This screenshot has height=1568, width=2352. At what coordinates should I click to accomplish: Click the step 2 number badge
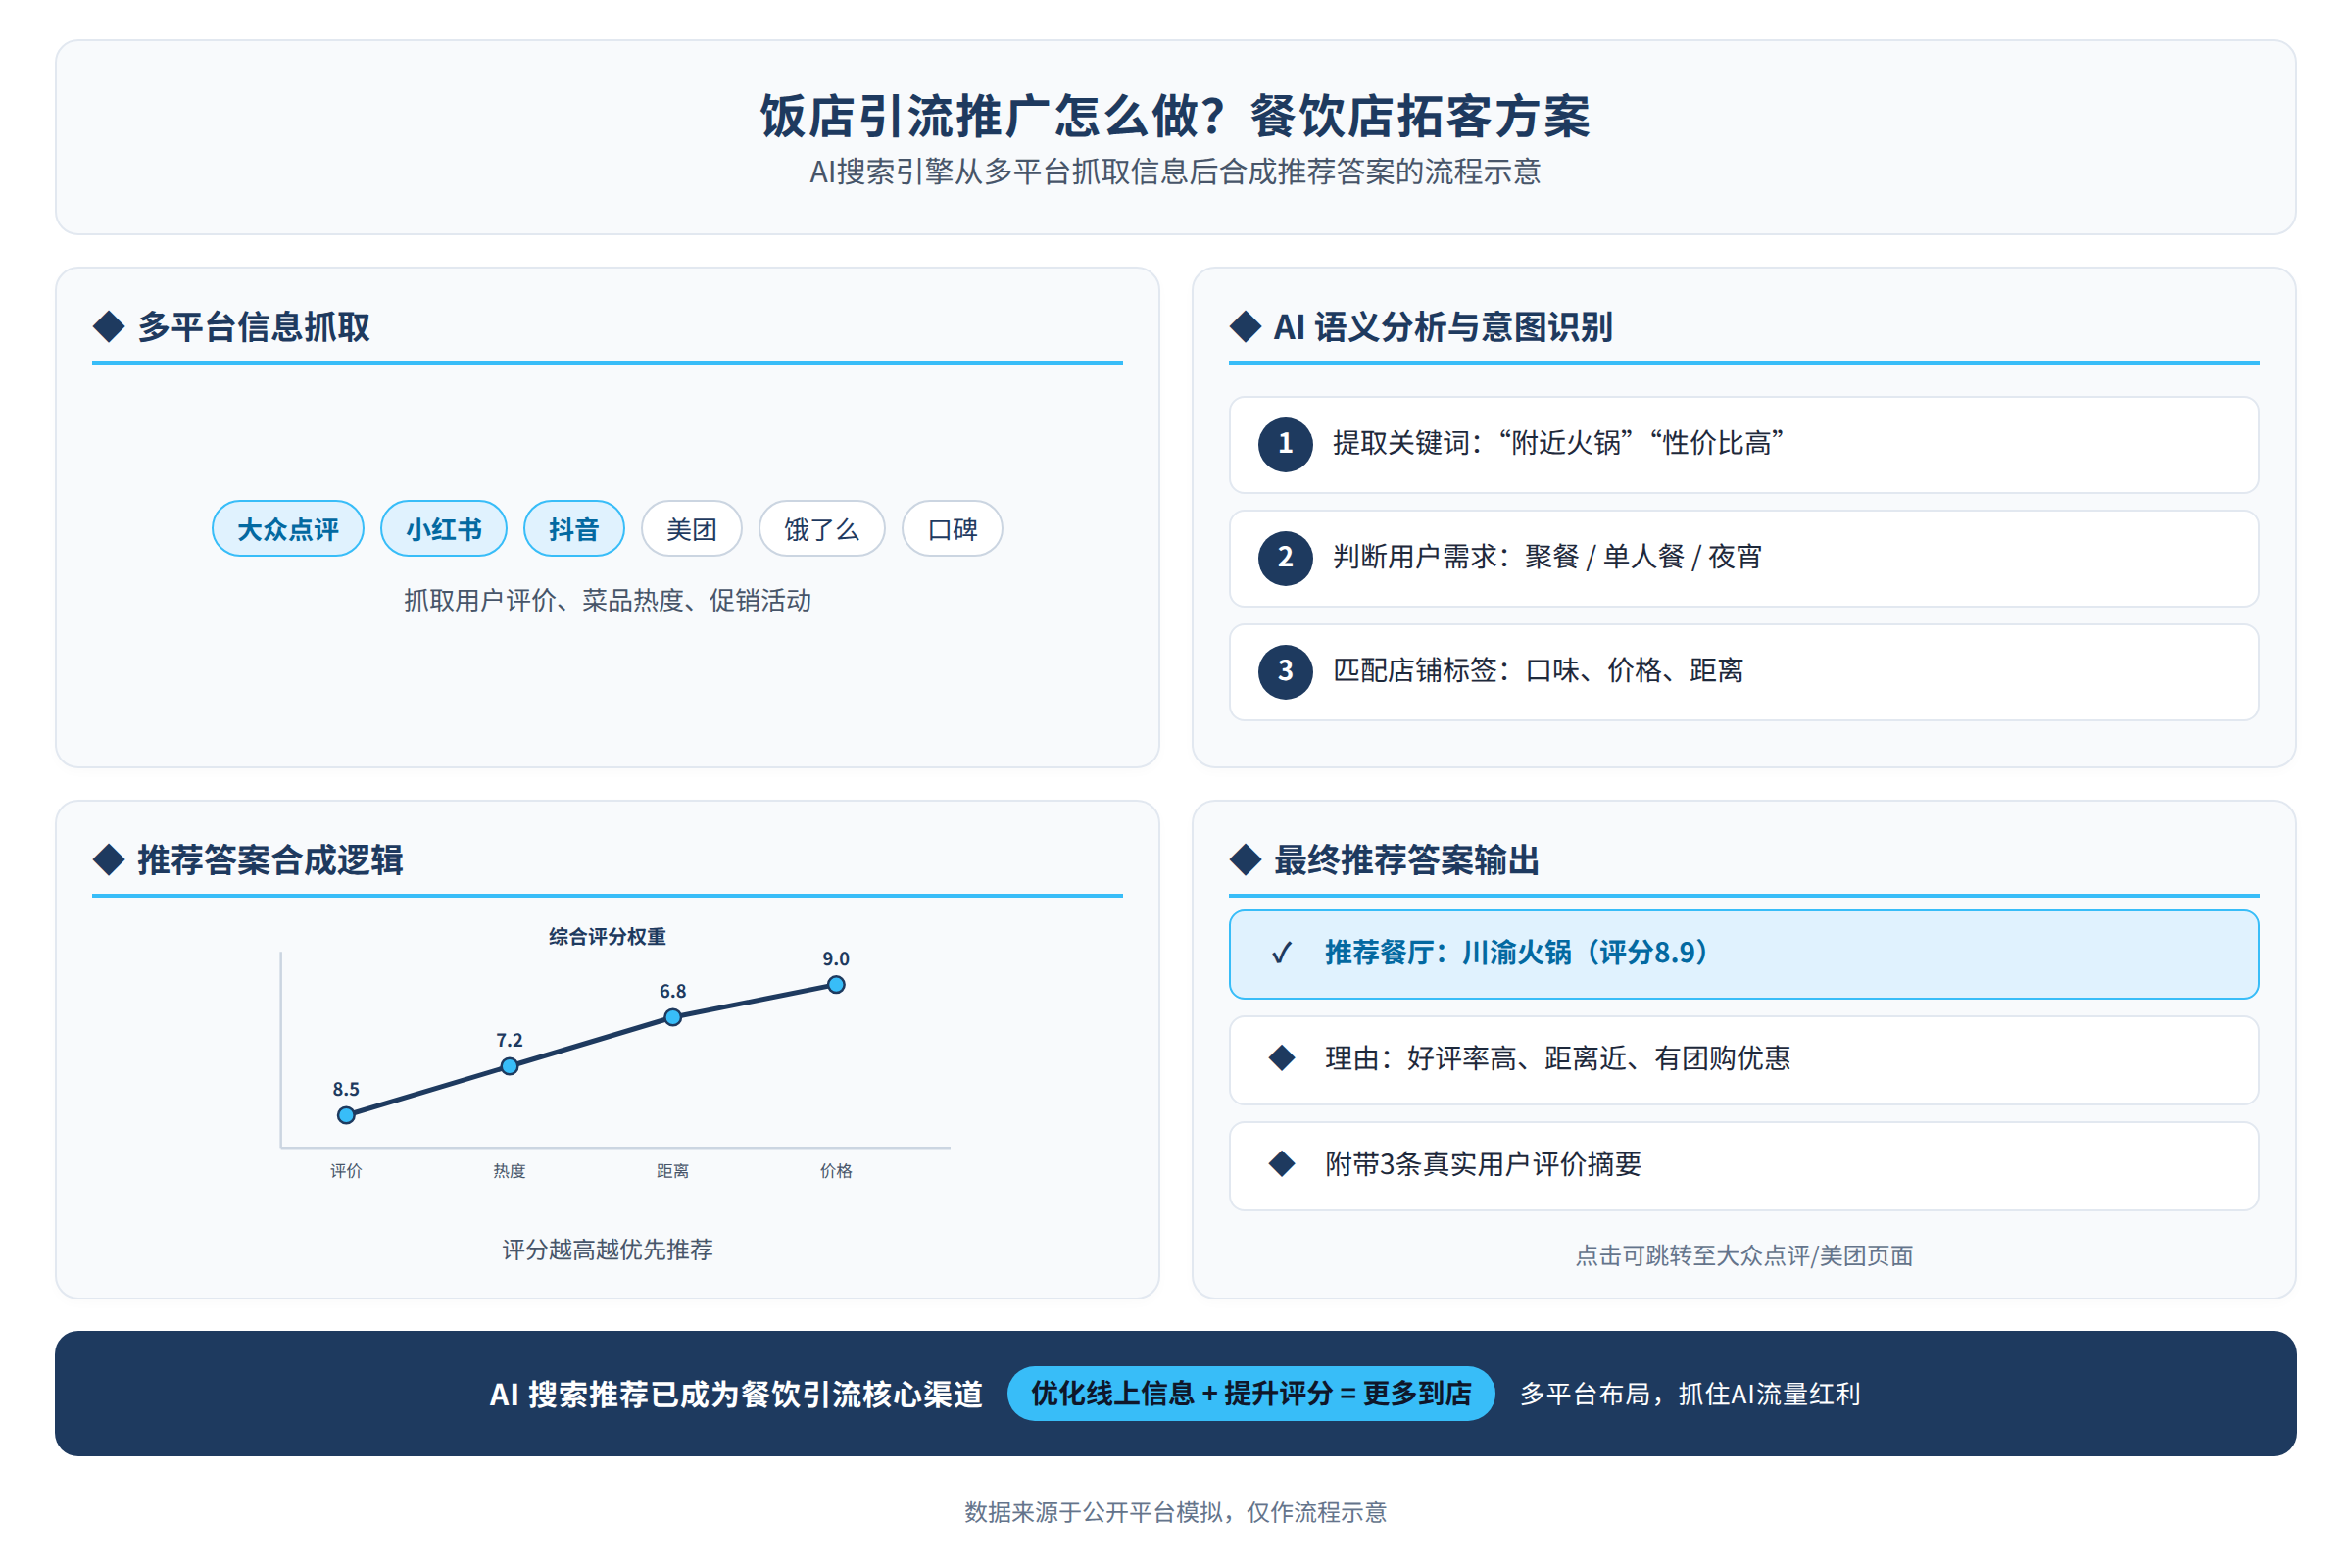pos(1285,558)
